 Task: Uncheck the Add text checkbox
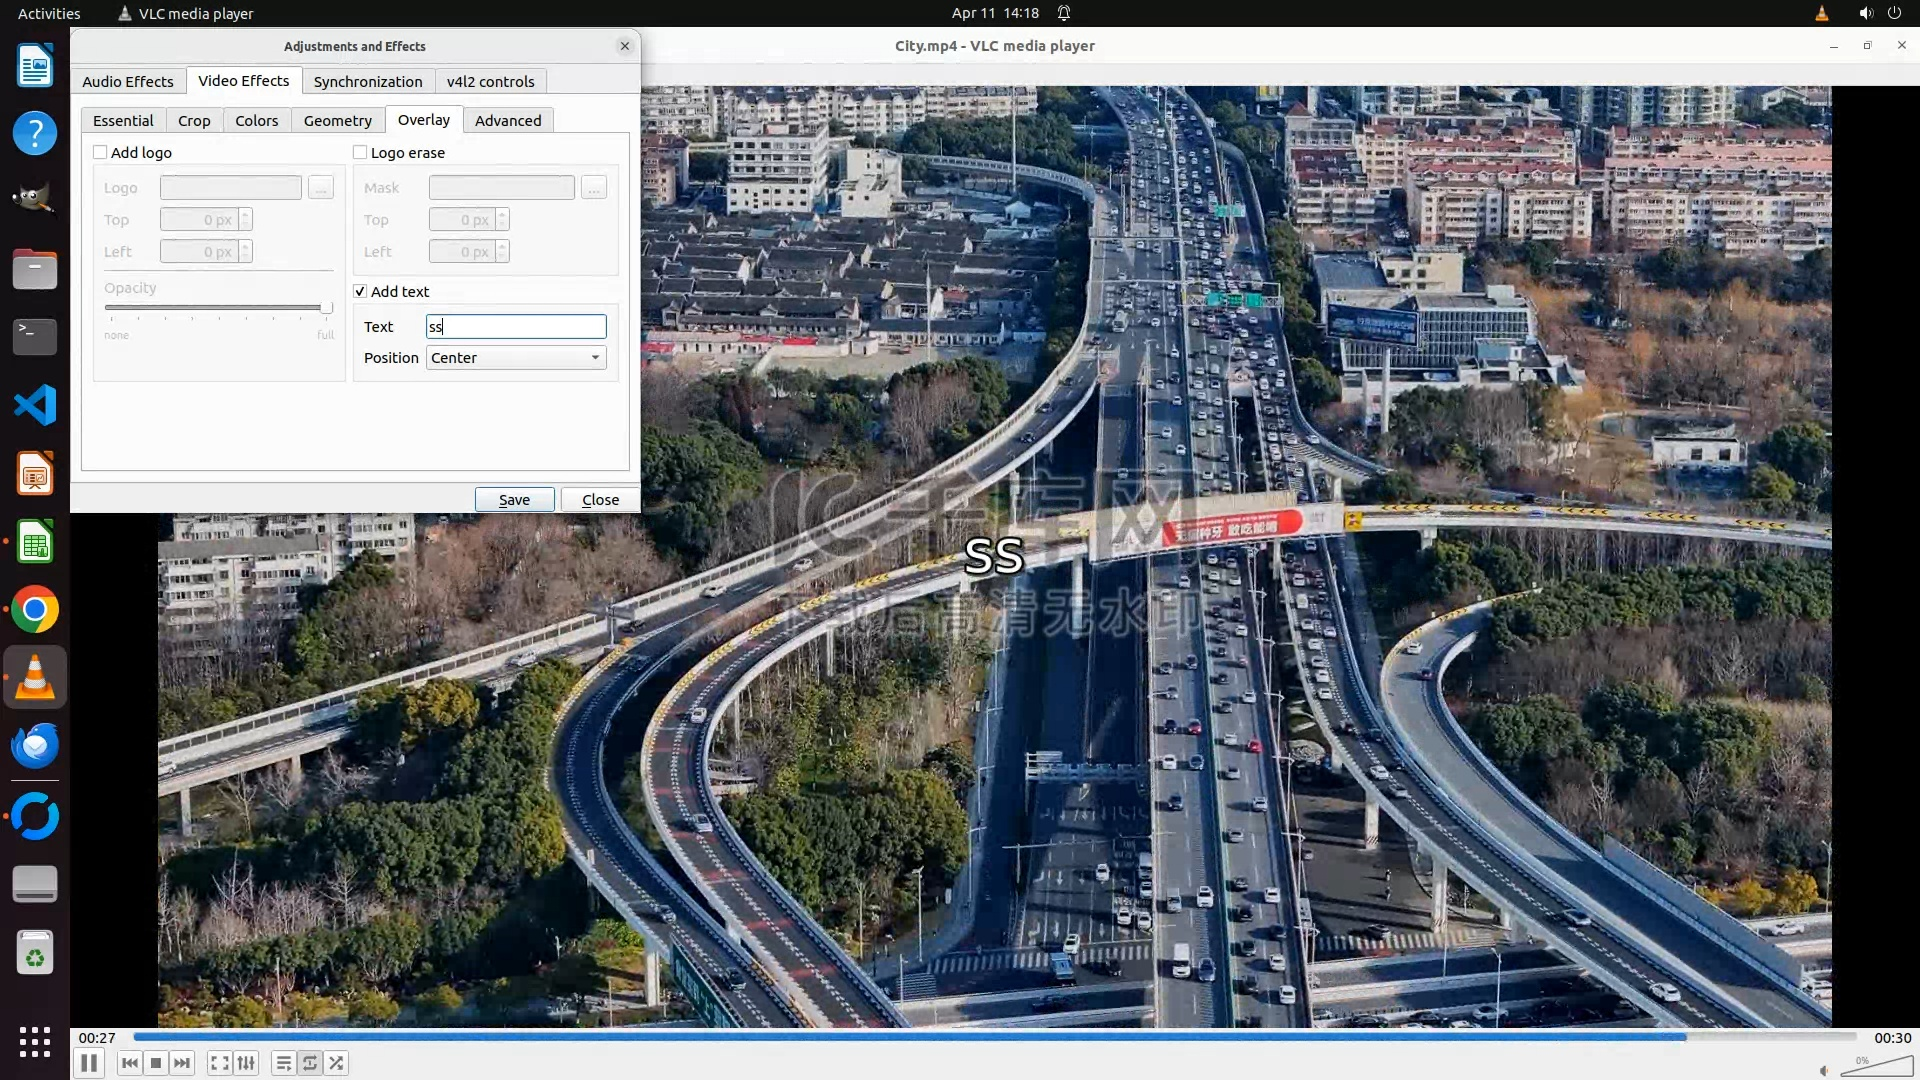(360, 291)
